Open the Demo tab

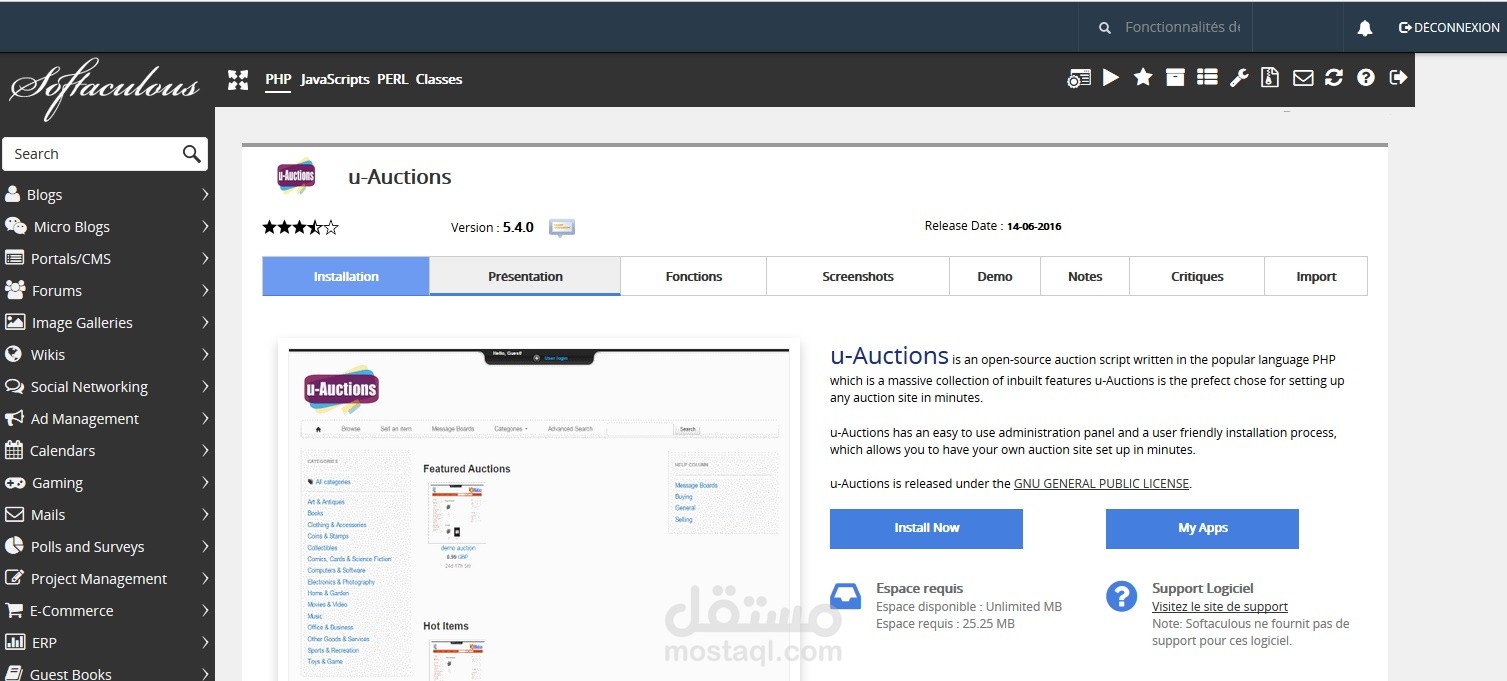pyautogui.click(x=995, y=276)
